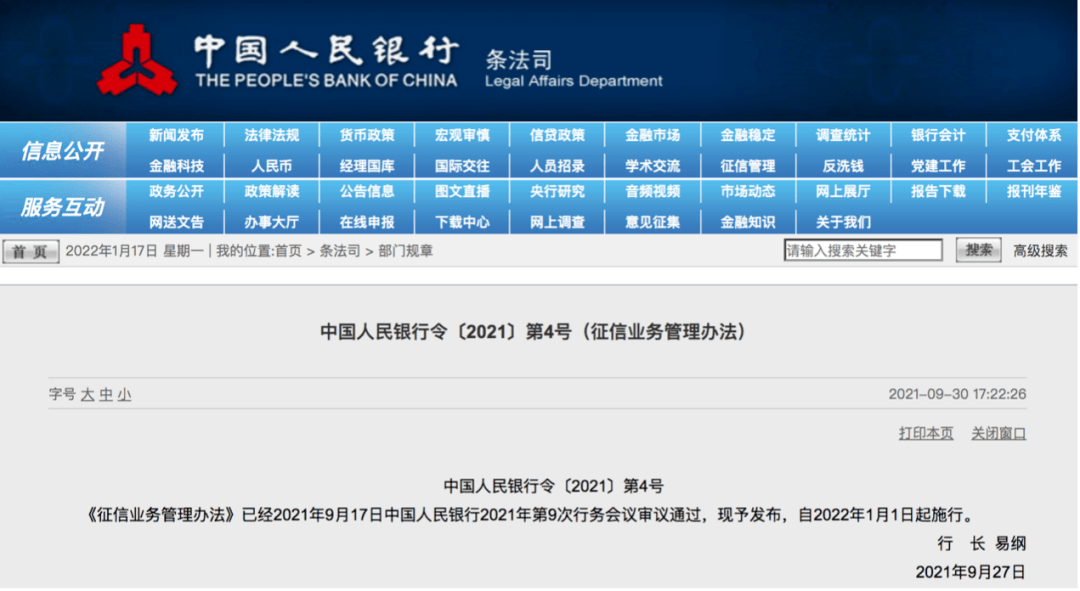This screenshot has height=591, width=1080.
Task: Click the 条法司 Legal Affairs Department heading
Action: 574,69
